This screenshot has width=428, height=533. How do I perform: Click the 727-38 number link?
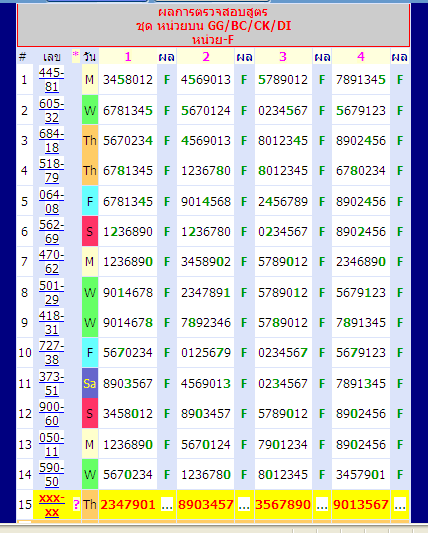point(51,353)
